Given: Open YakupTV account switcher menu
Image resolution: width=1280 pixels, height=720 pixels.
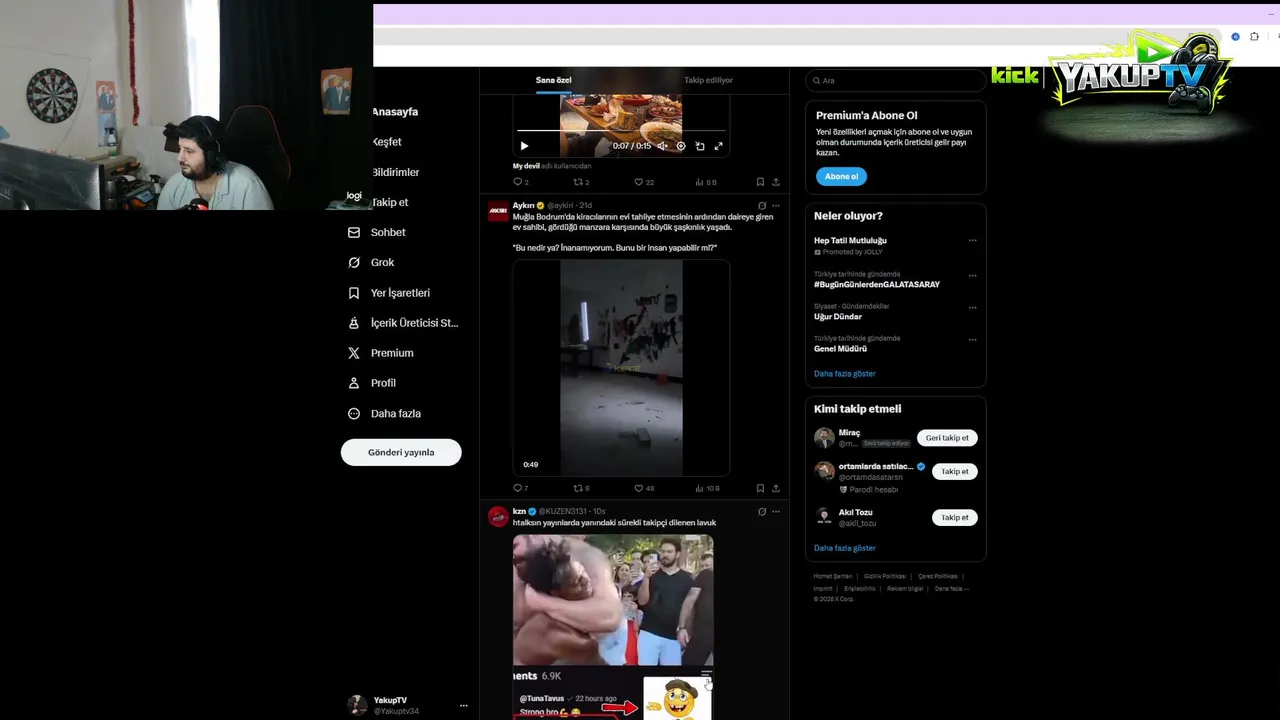Looking at the screenshot, I should pos(408,705).
